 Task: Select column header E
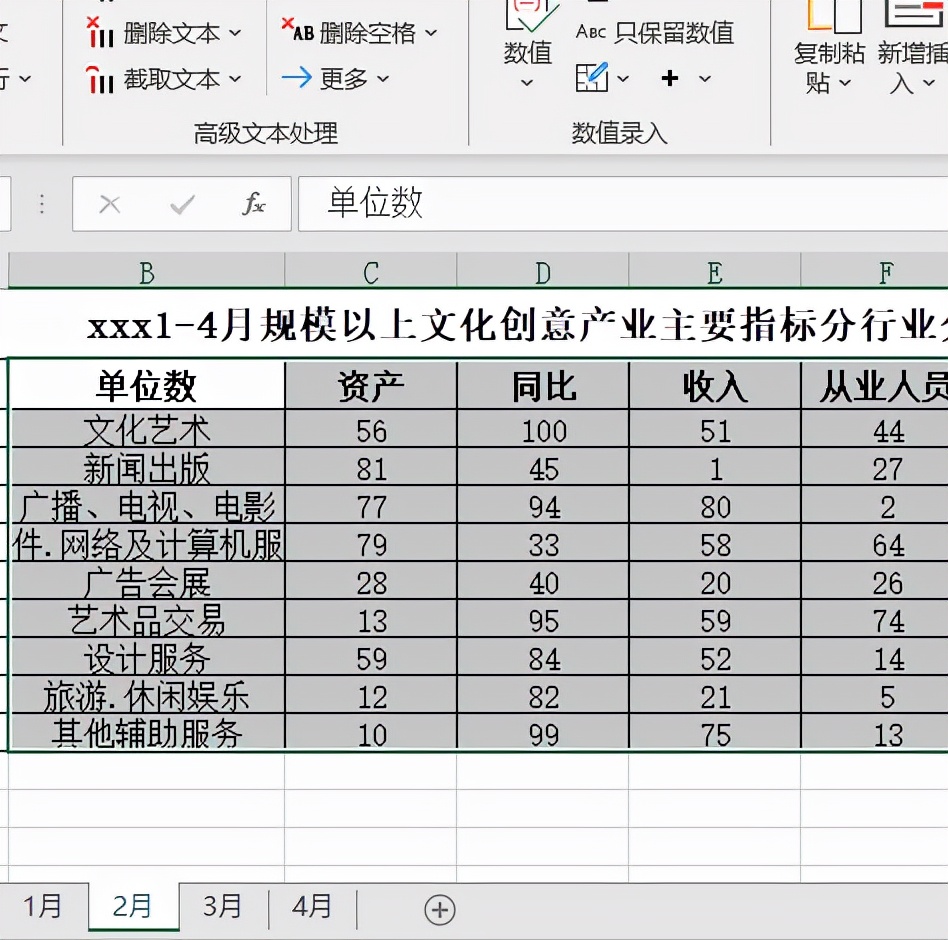714,271
